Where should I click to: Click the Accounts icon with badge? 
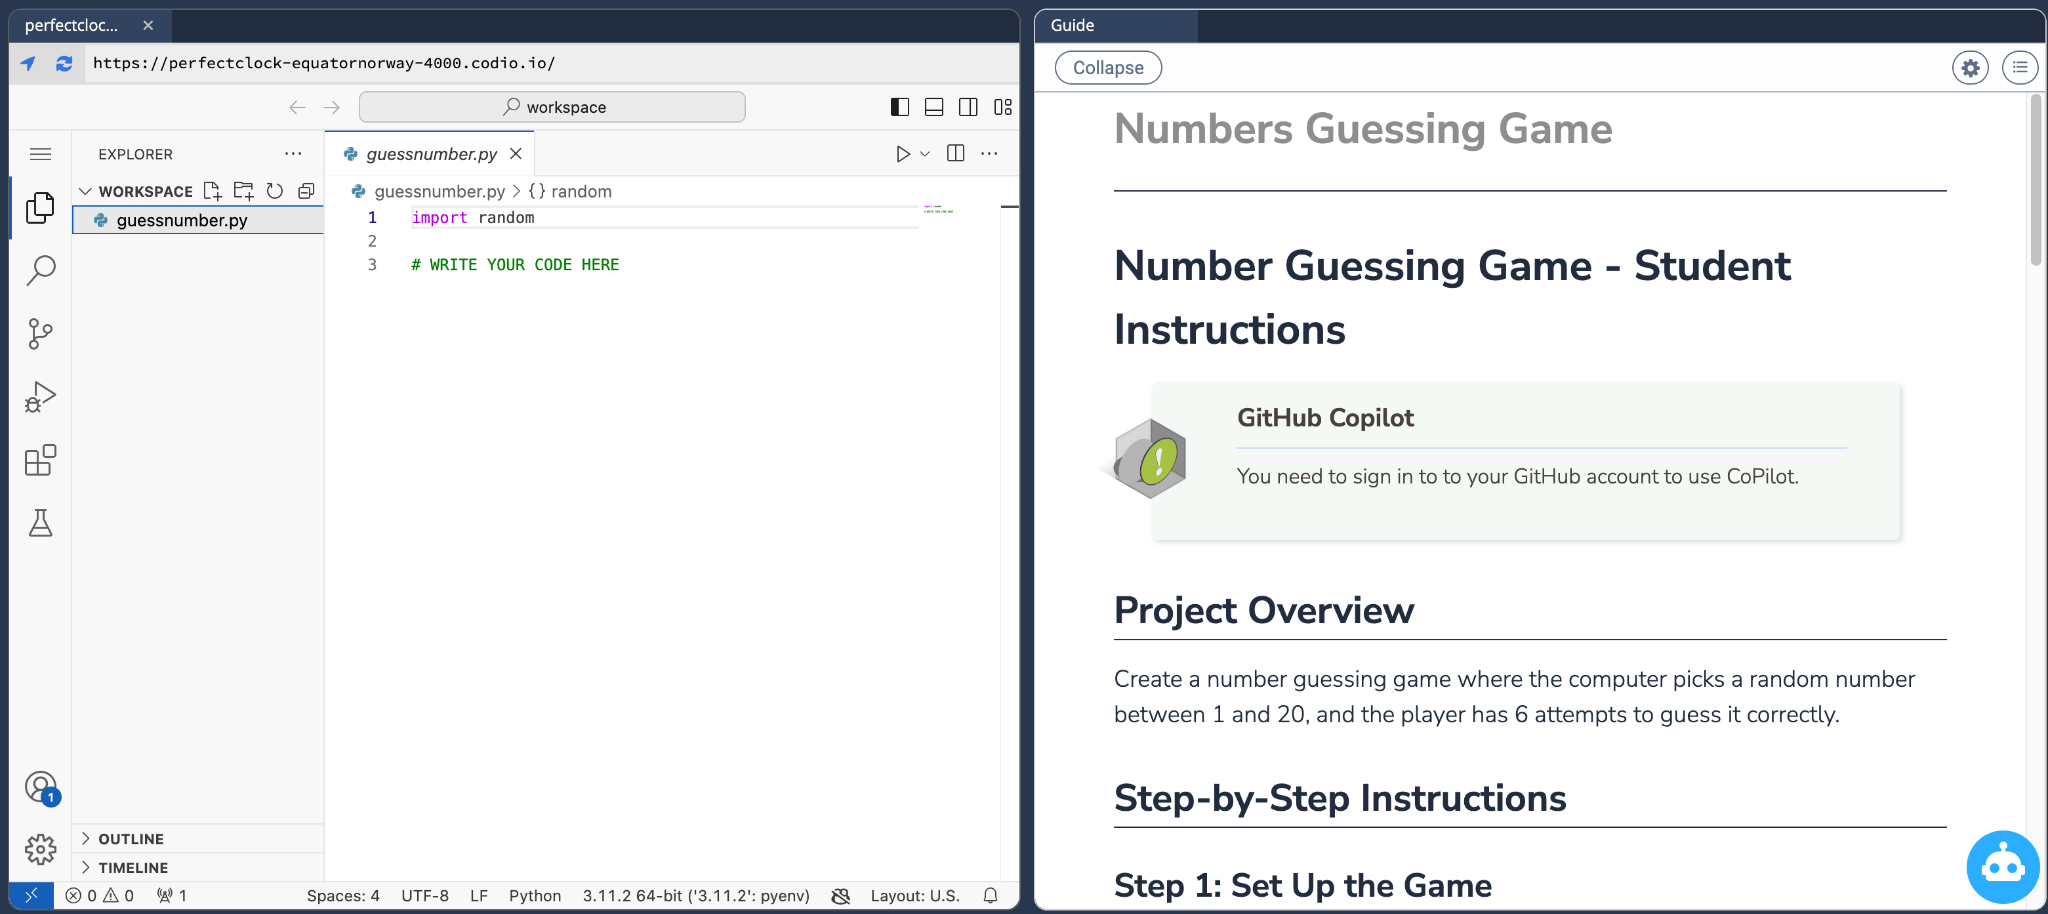[x=41, y=788]
